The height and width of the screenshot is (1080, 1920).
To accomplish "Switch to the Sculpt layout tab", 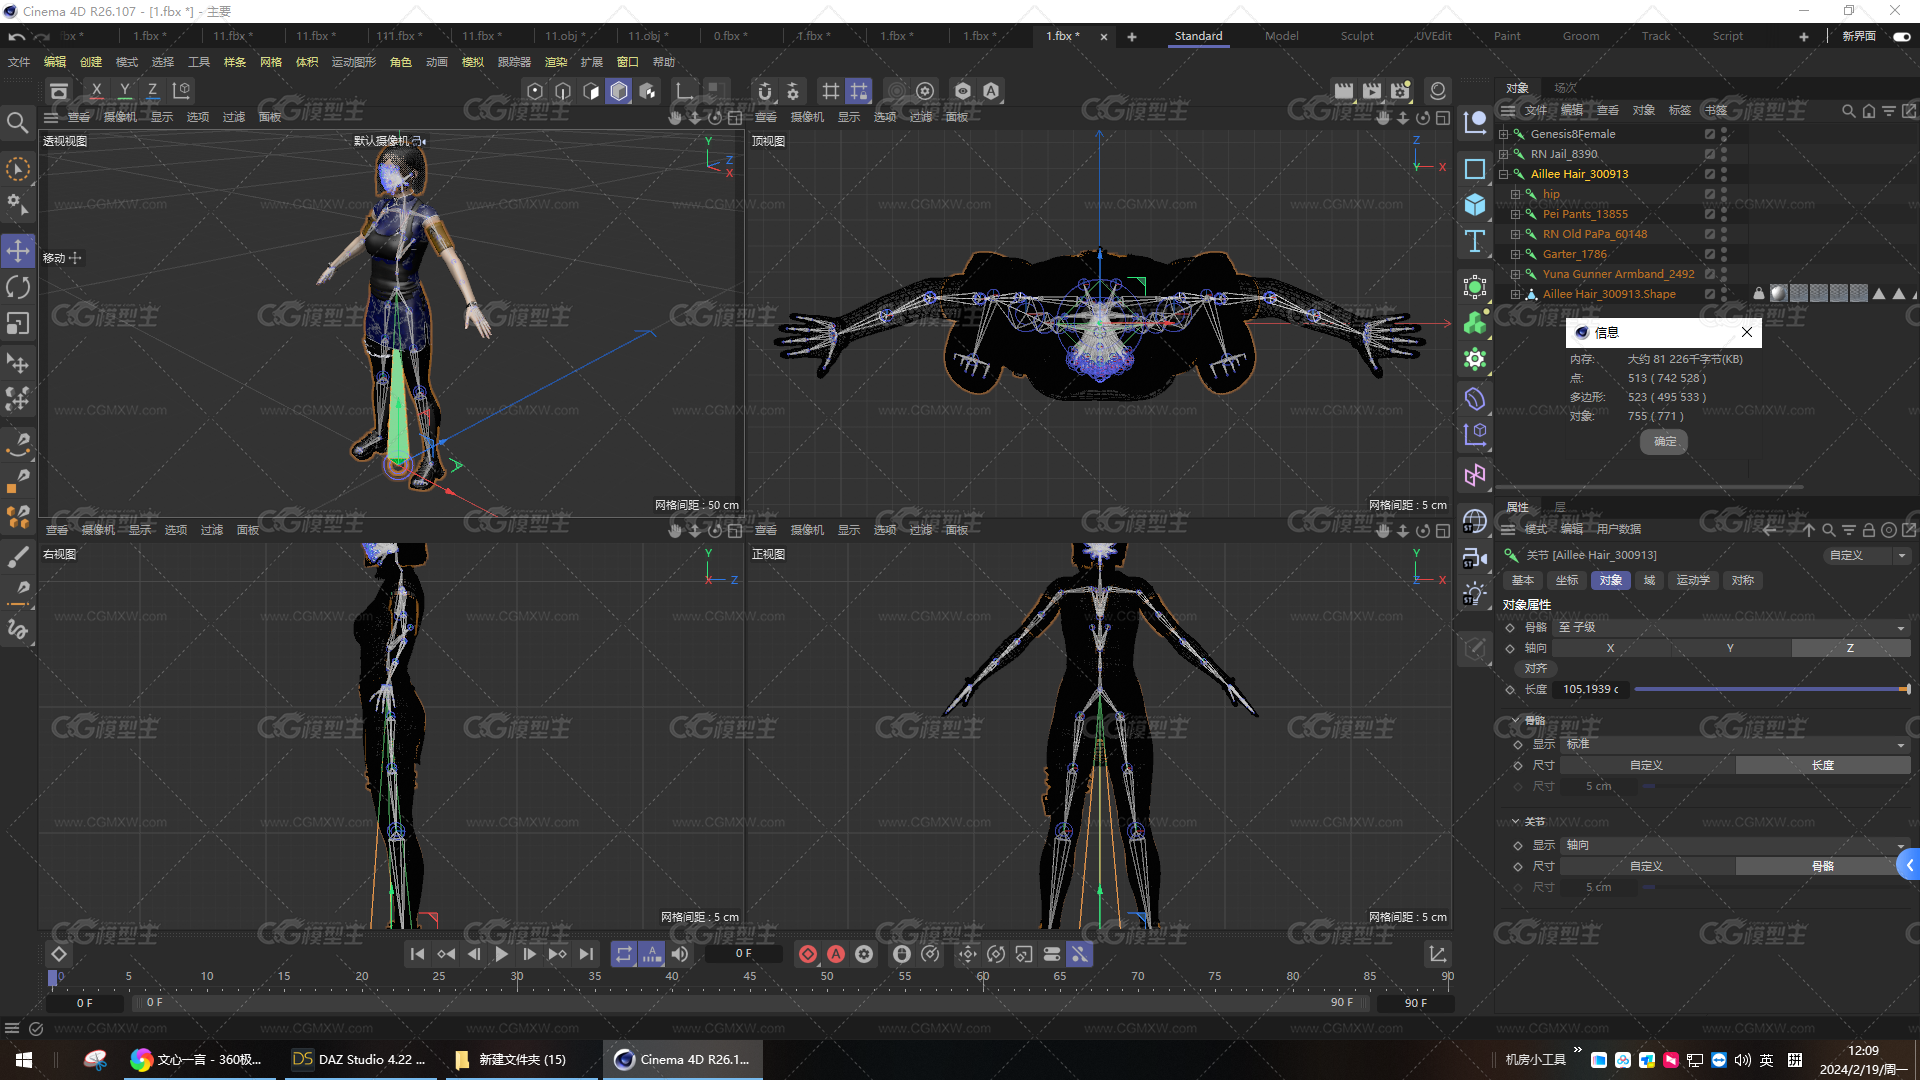I will click(x=1357, y=36).
